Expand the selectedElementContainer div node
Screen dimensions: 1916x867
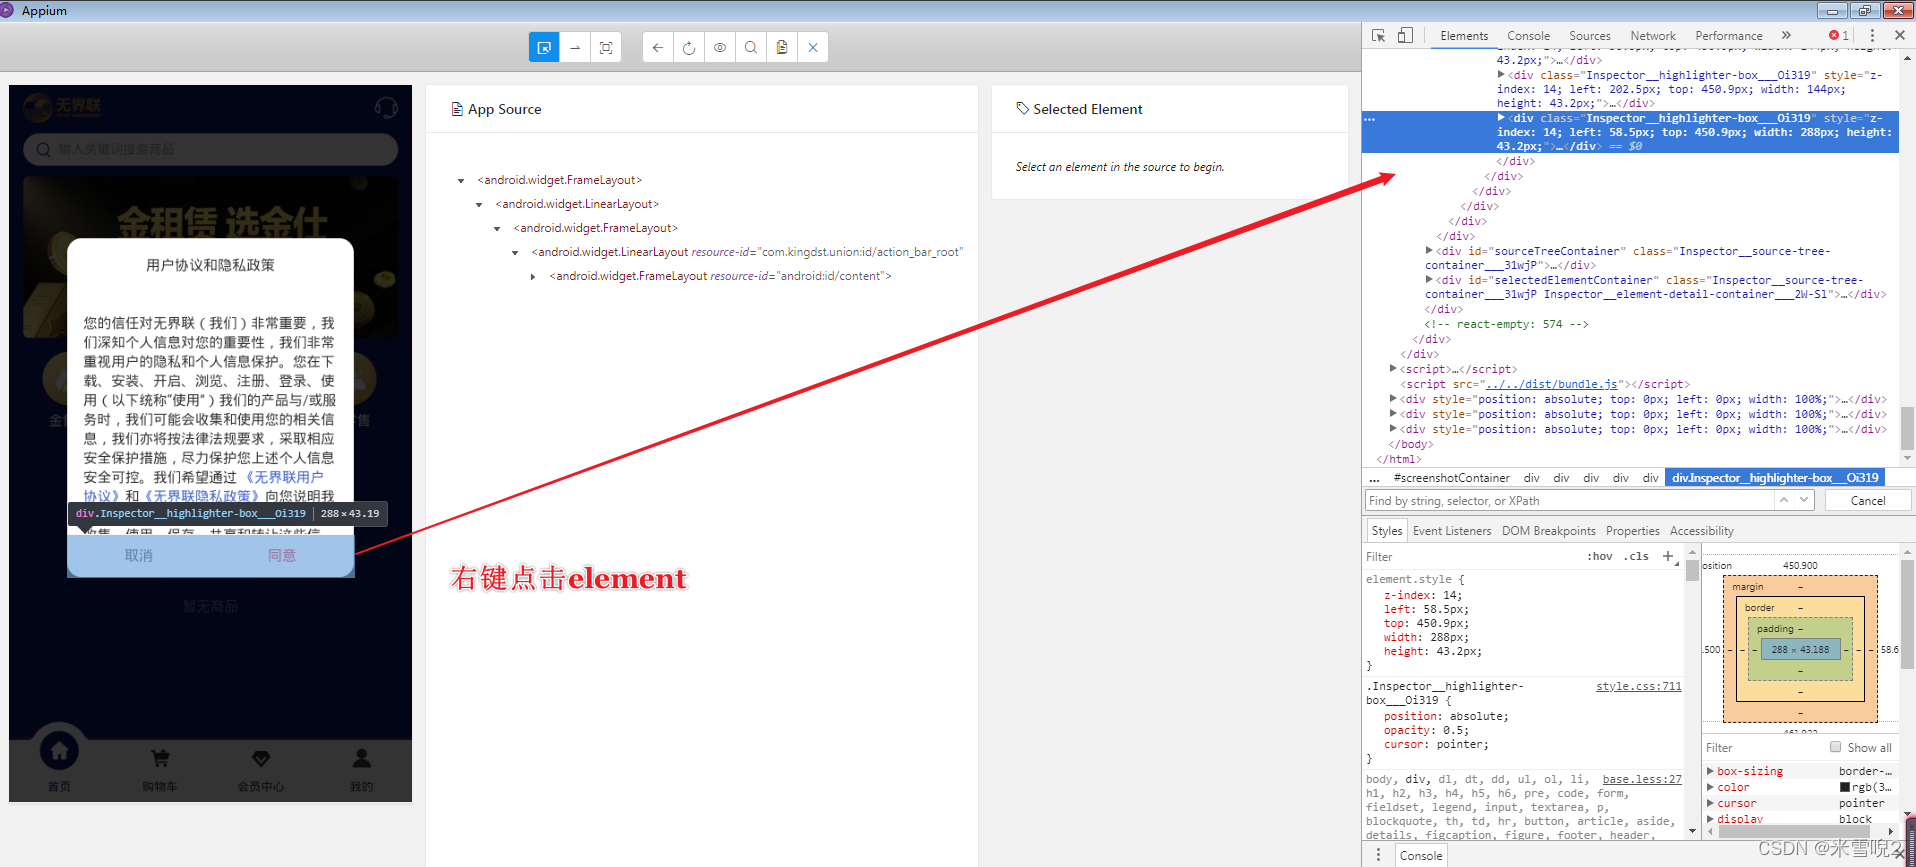(x=1429, y=279)
